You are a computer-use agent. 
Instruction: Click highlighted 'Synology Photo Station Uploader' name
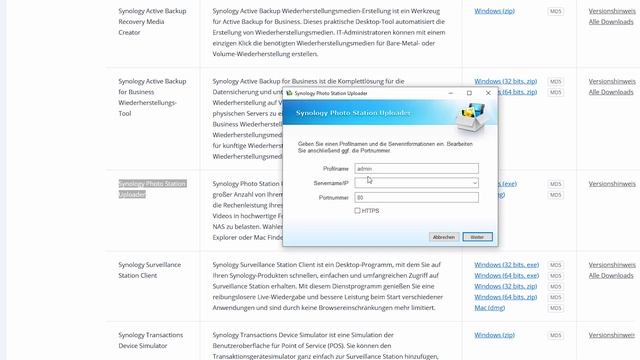click(x=152, y=189)
